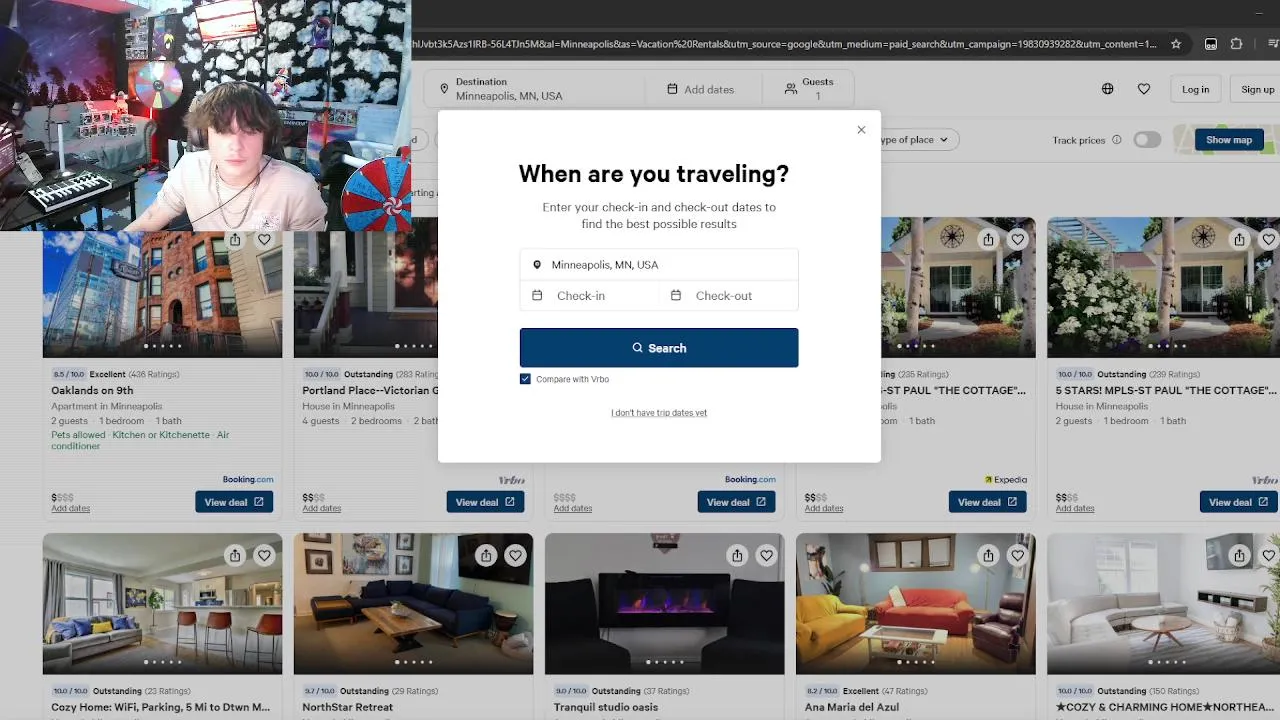The height and width of the screenshot is (720, 1280).
Task: View deal for Oaklands on 9th
Action: point(234,502)
